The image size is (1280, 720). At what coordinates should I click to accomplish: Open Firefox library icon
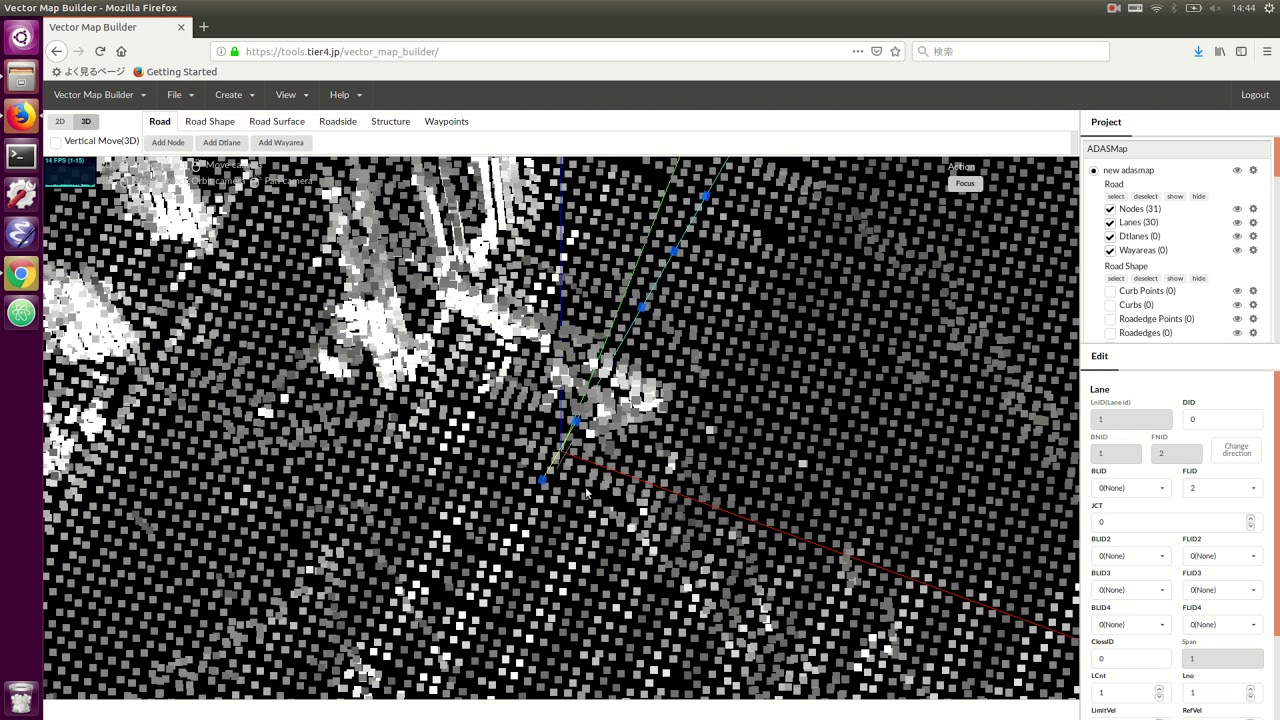[x=1220, y=51]
